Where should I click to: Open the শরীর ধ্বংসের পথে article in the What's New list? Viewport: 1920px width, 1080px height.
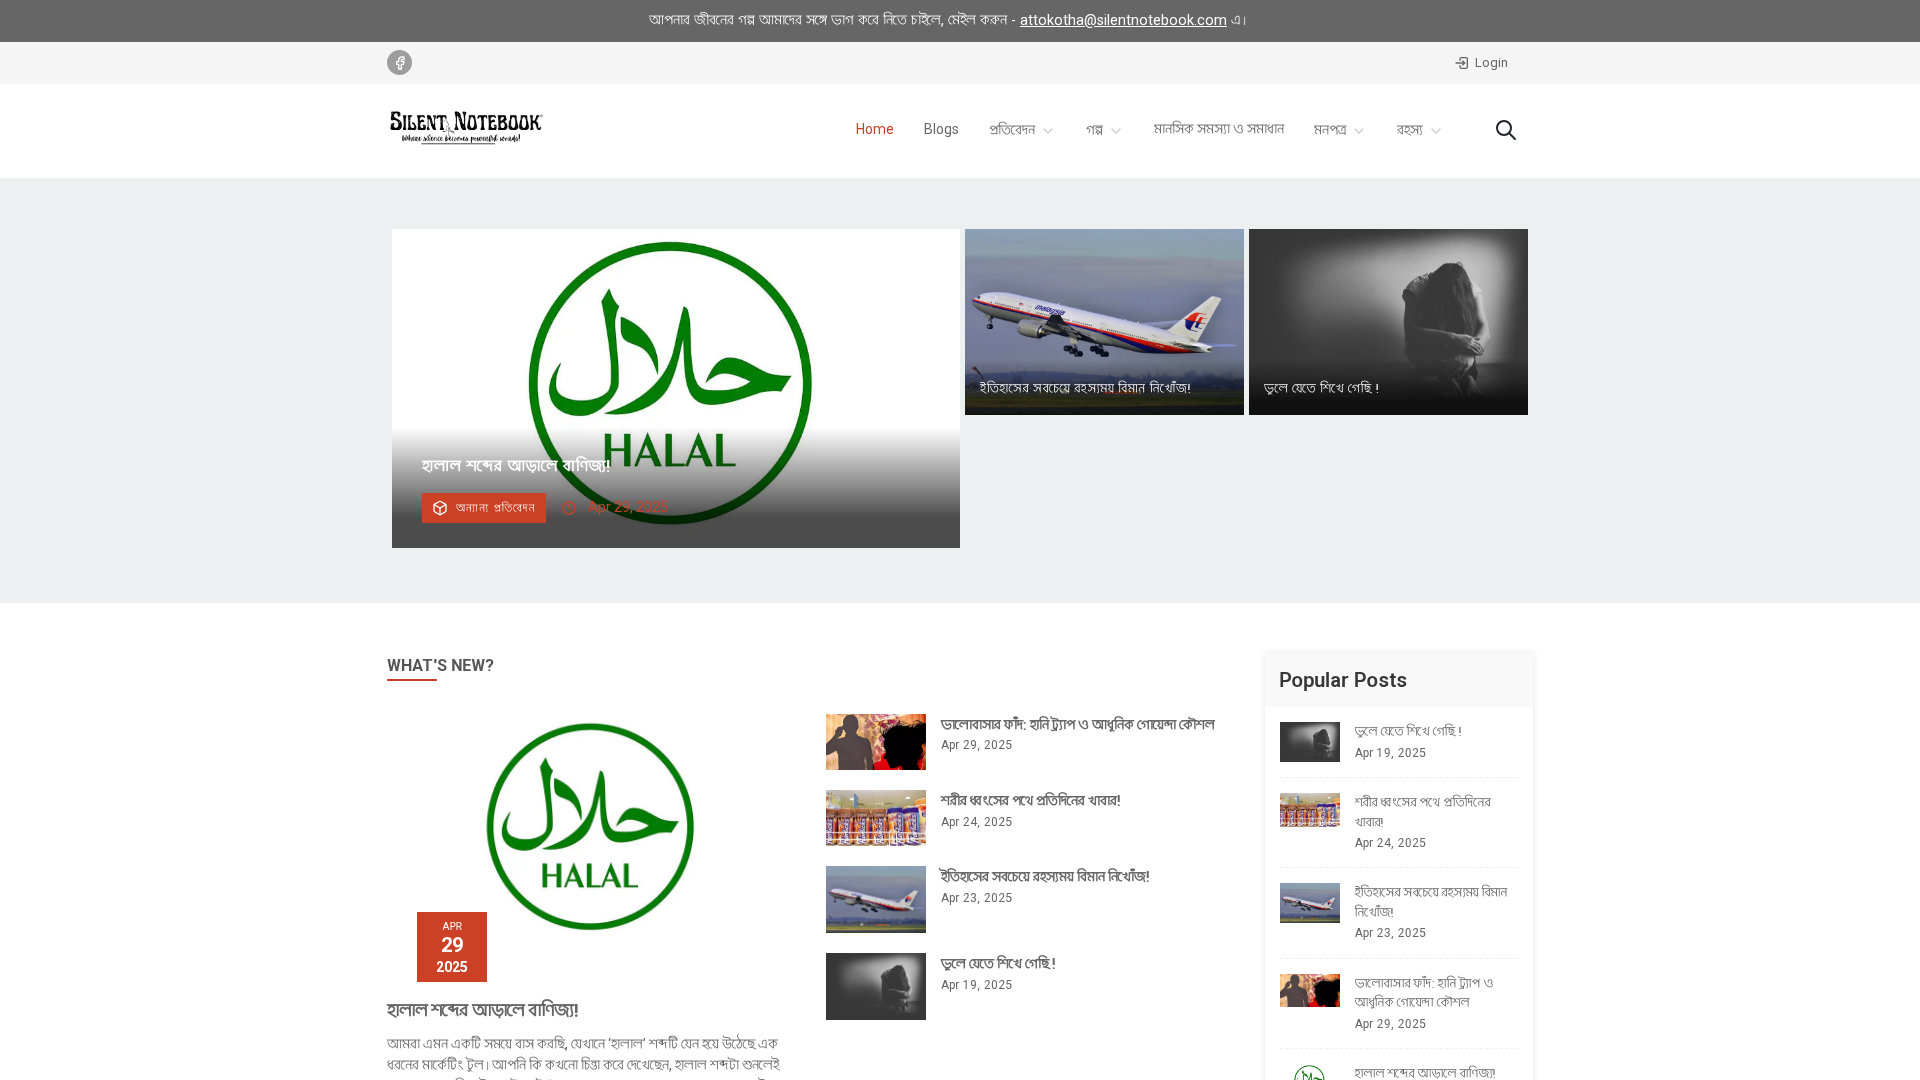coord(1030,801)
